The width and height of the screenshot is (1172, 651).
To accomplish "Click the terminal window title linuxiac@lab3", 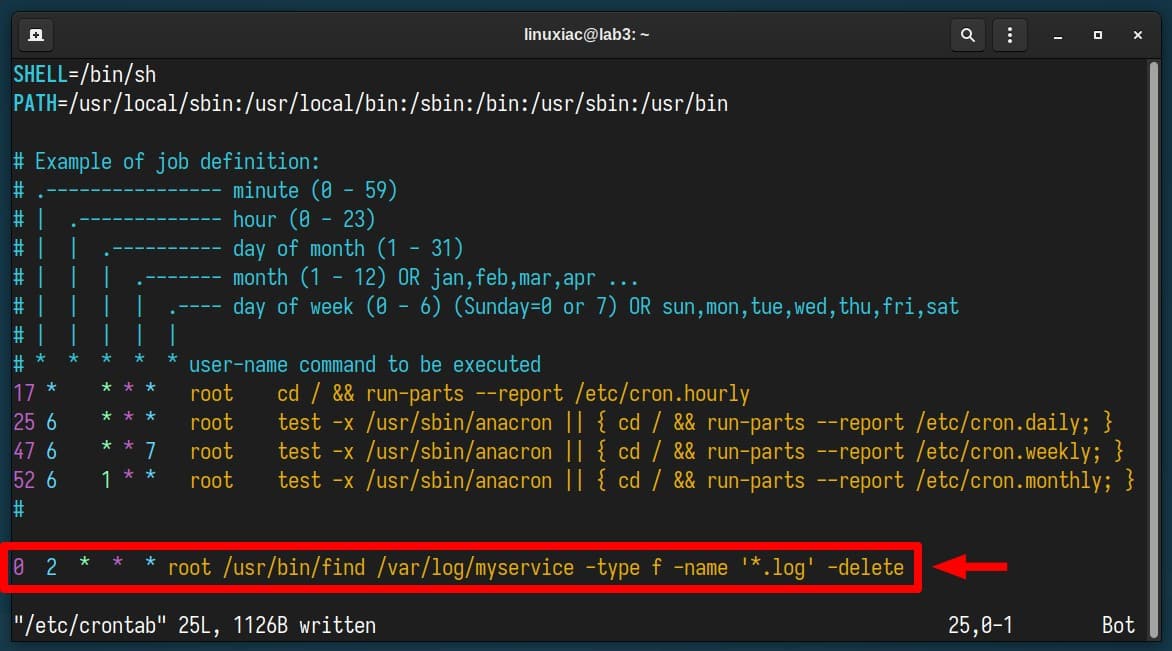I will pyautogui.click(x=586, y=34).
